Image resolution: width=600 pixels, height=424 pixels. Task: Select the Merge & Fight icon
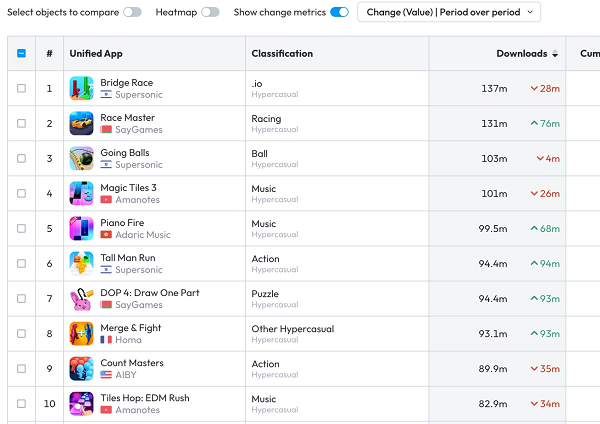[81, 334]
